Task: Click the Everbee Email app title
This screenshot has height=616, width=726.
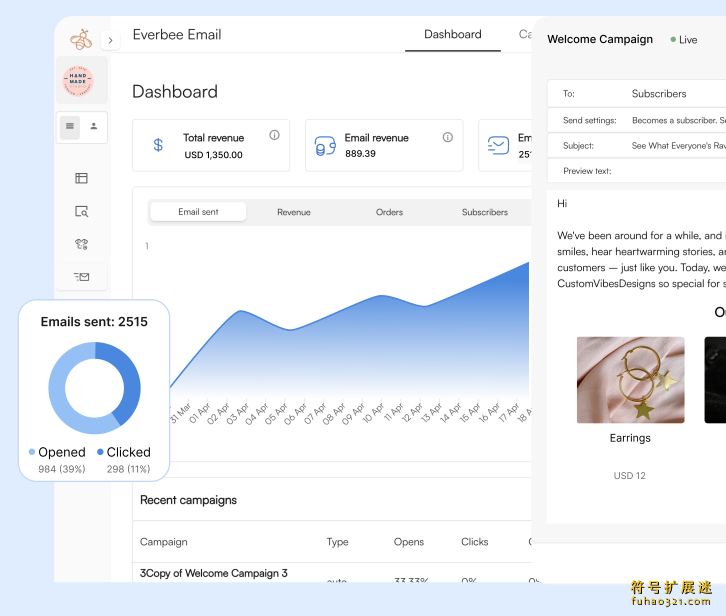Action: [177, 35]
